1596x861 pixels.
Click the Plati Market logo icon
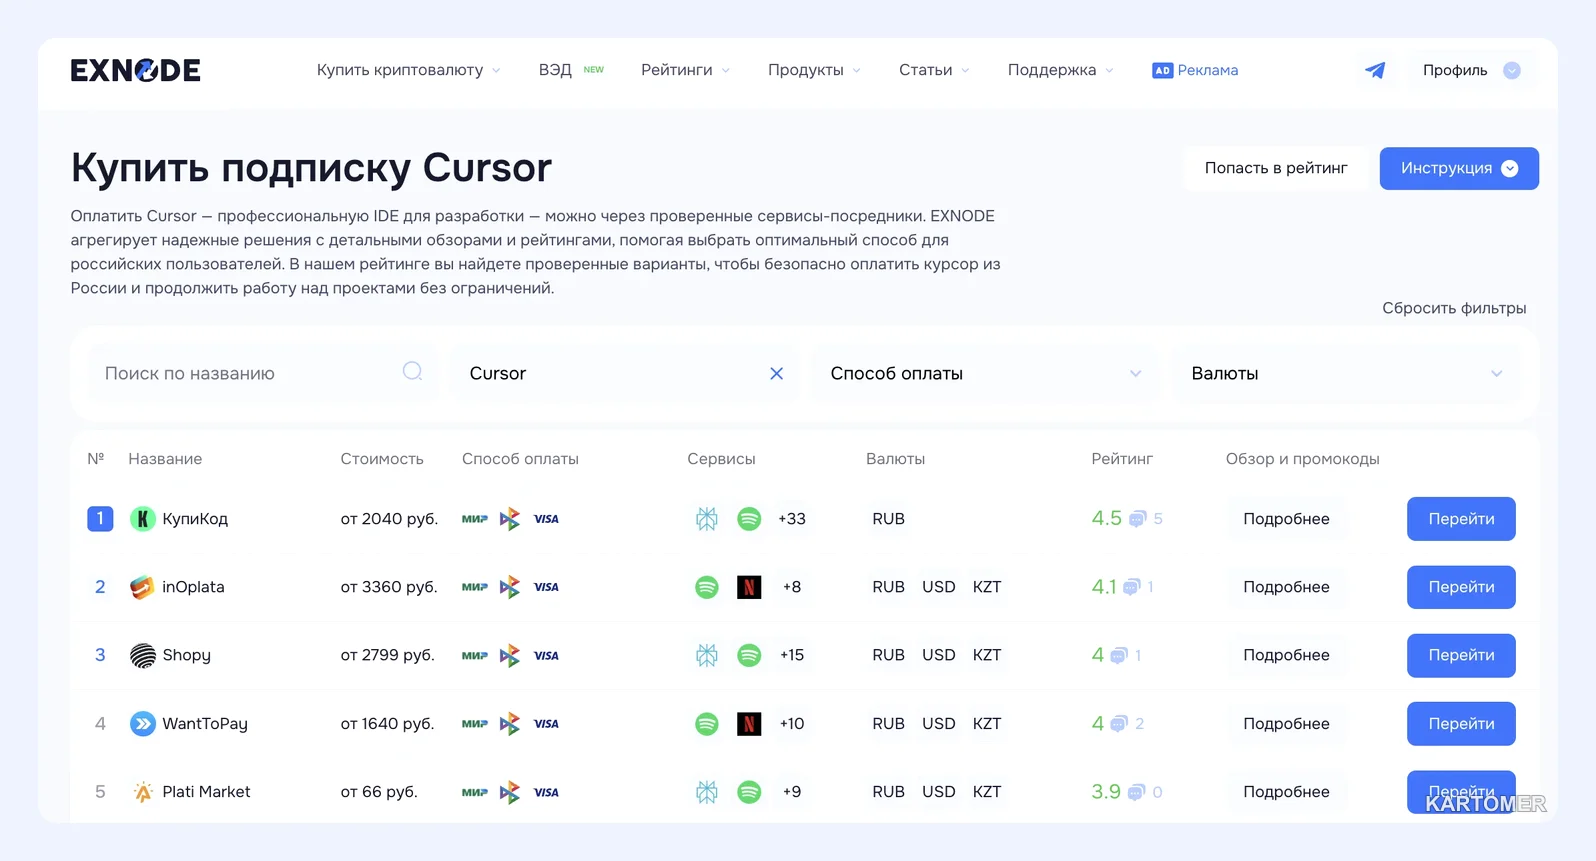pos(143,792)
